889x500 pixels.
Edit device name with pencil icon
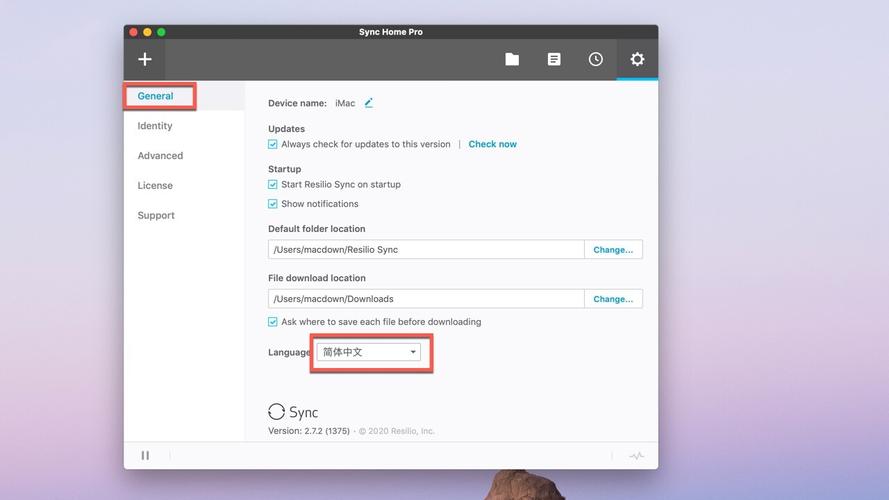coord(369,103)
